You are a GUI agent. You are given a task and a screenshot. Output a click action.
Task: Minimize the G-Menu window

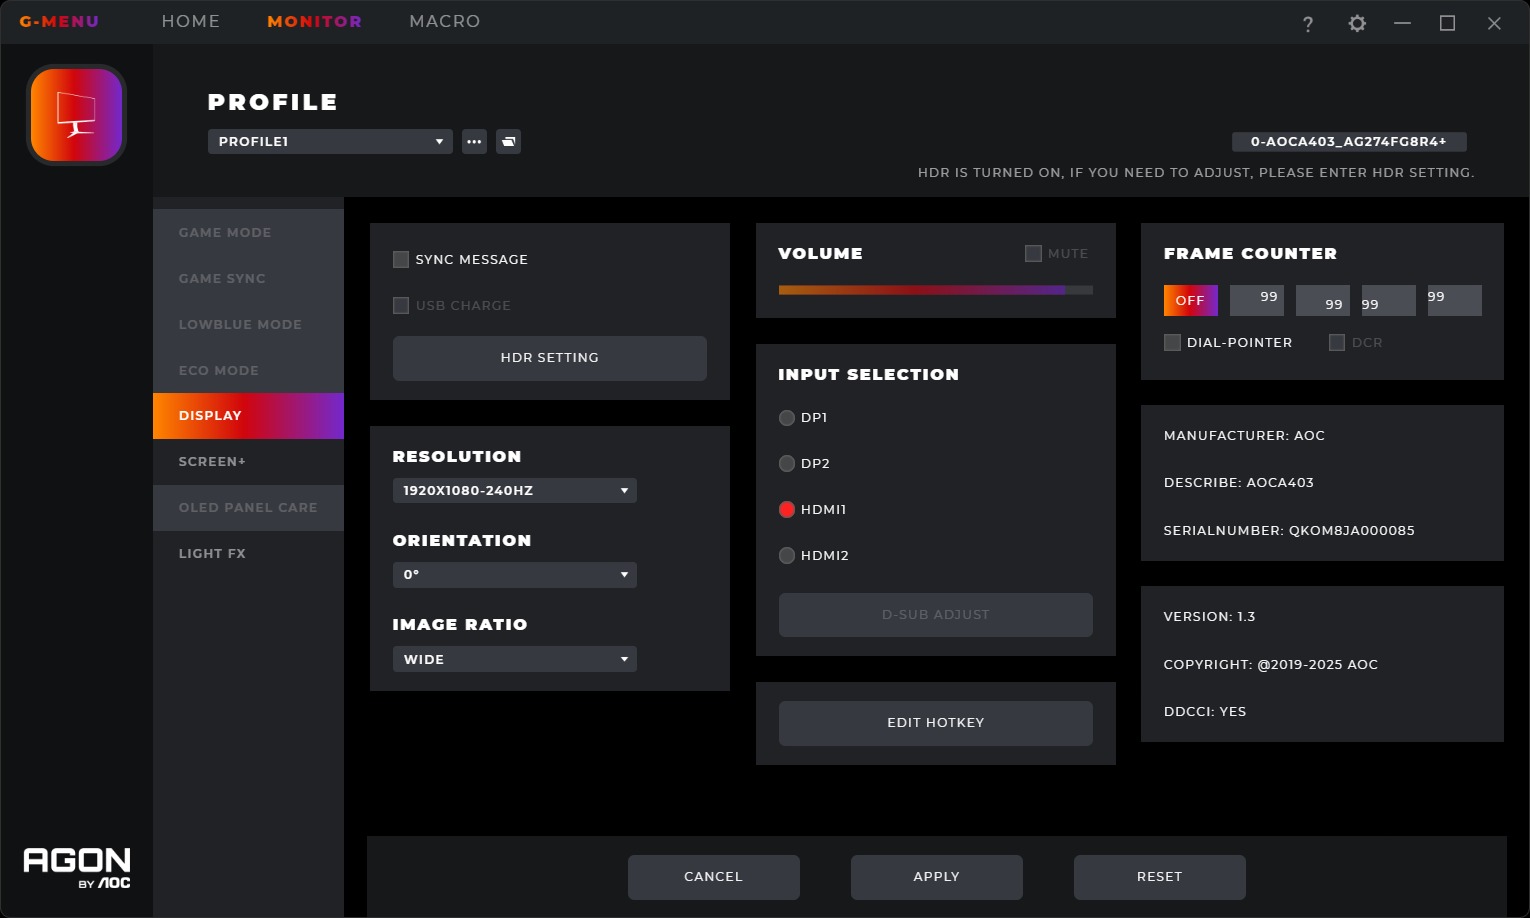[x=1402, y=23]
